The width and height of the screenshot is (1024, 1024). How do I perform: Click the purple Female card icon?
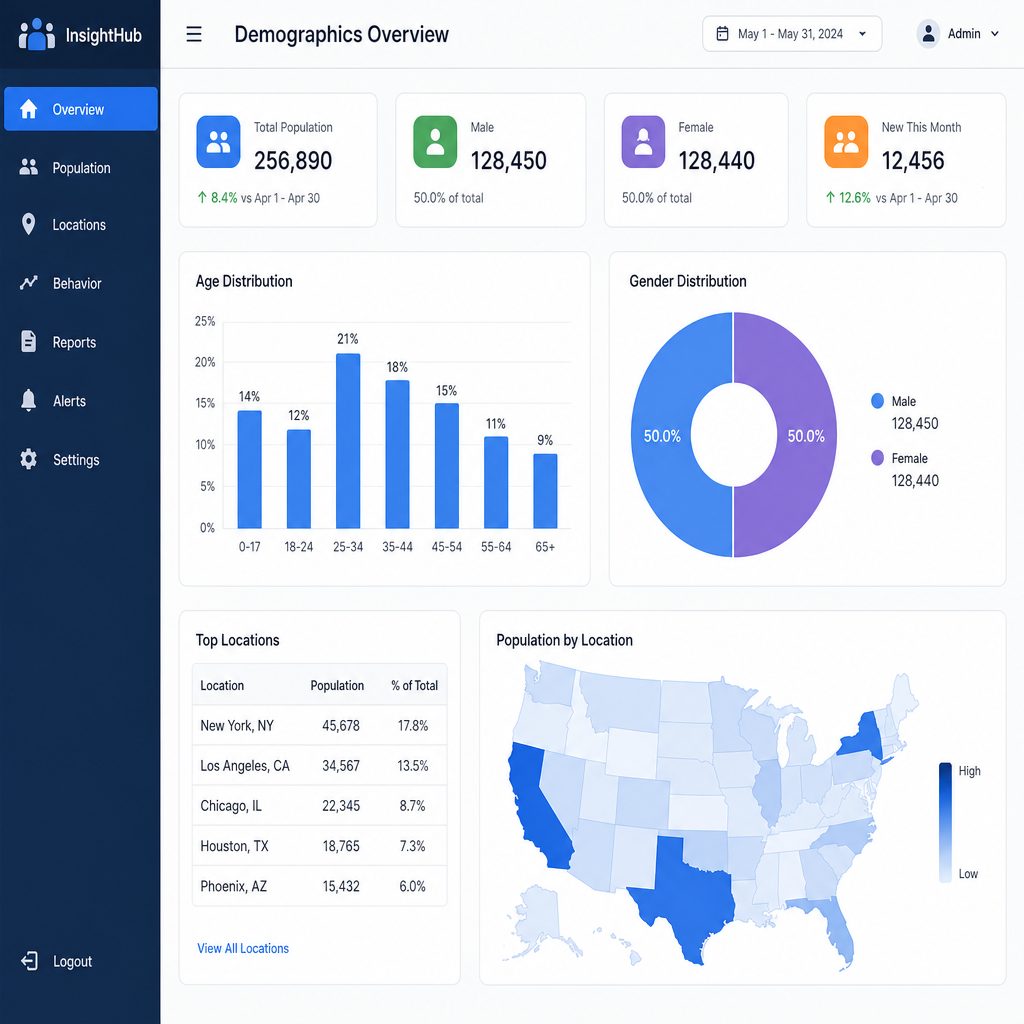[643, 142]
